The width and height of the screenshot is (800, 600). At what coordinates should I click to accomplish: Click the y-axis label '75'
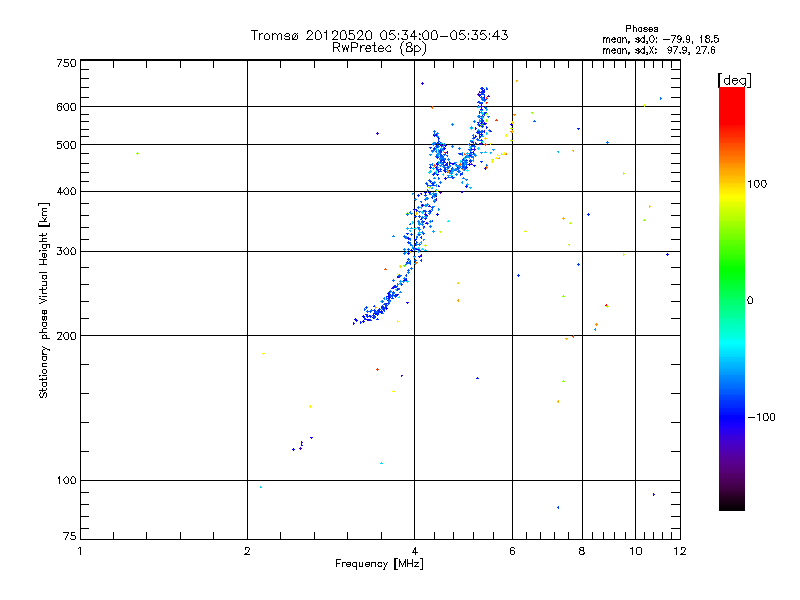70,536
